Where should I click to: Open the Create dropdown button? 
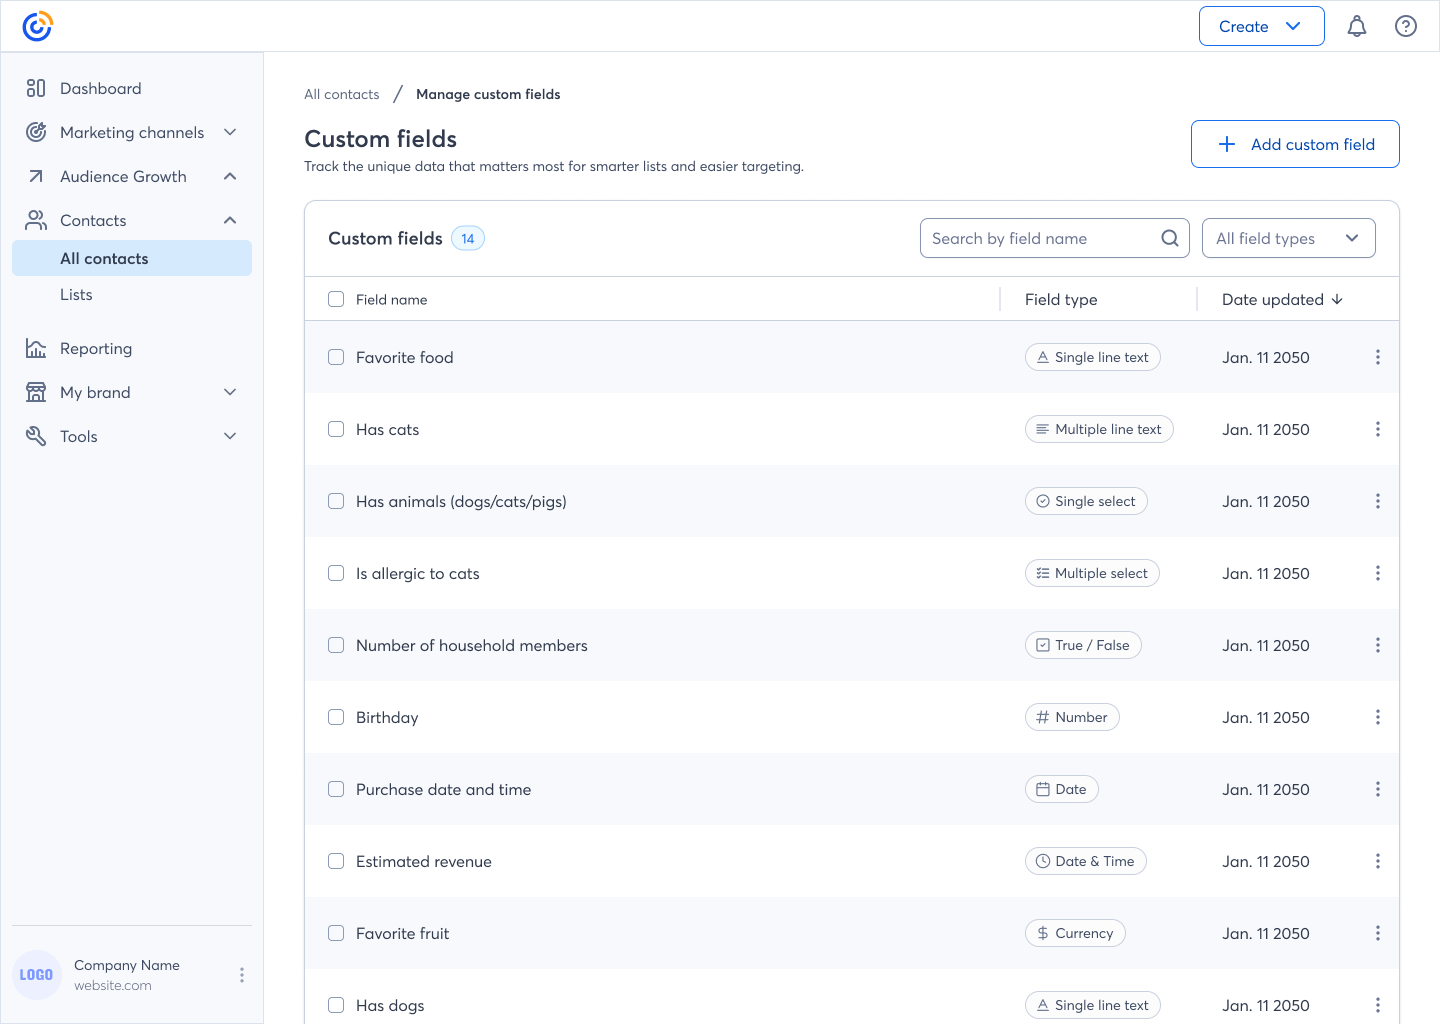pyautogui.click(x=1261, y=27)
